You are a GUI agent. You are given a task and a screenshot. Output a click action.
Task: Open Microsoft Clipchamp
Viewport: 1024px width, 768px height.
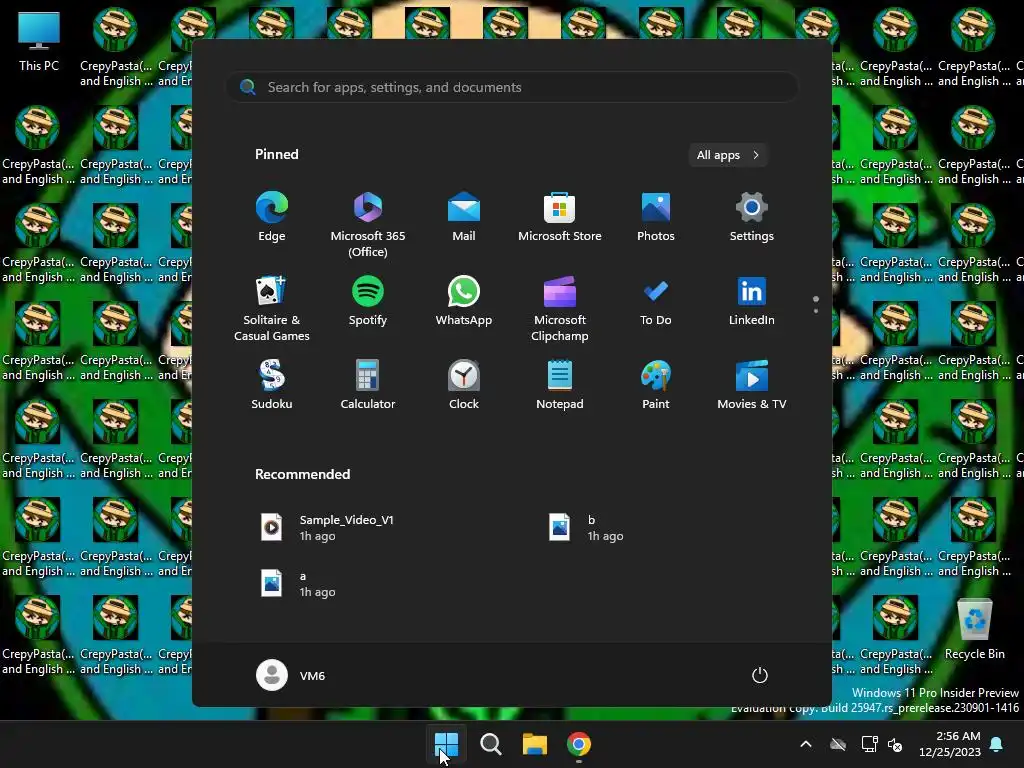(x=560, y=308)
